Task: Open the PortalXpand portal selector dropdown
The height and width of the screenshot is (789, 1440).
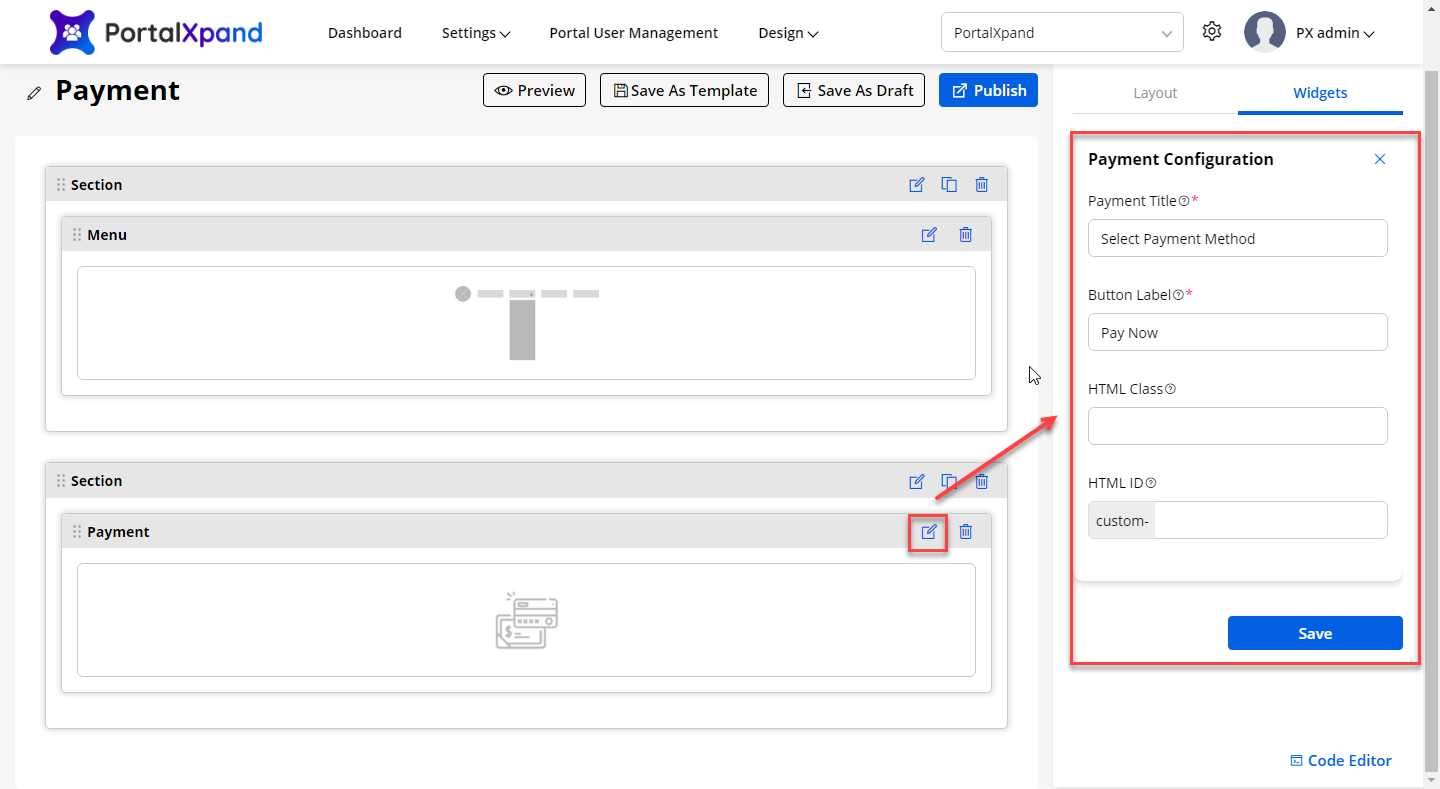Action: coord(1062,33)
